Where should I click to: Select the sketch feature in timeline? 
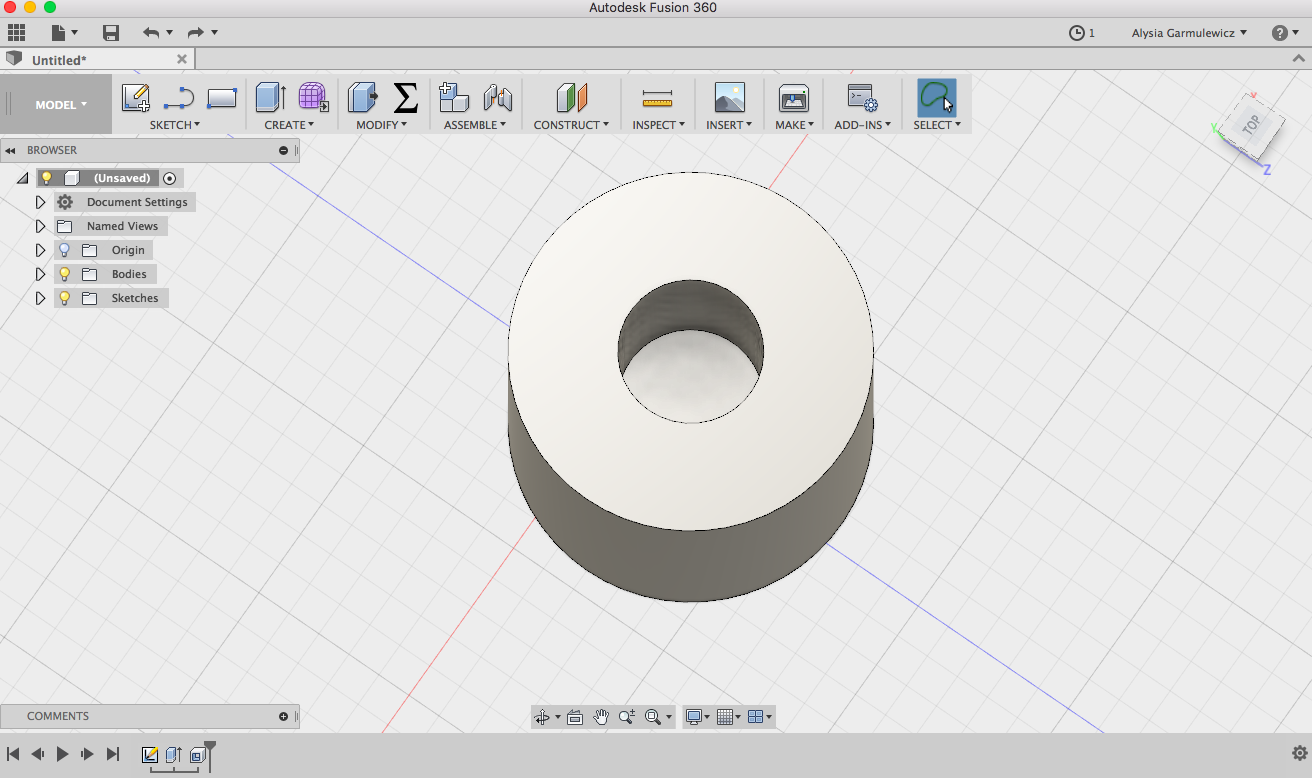point(150,755)
